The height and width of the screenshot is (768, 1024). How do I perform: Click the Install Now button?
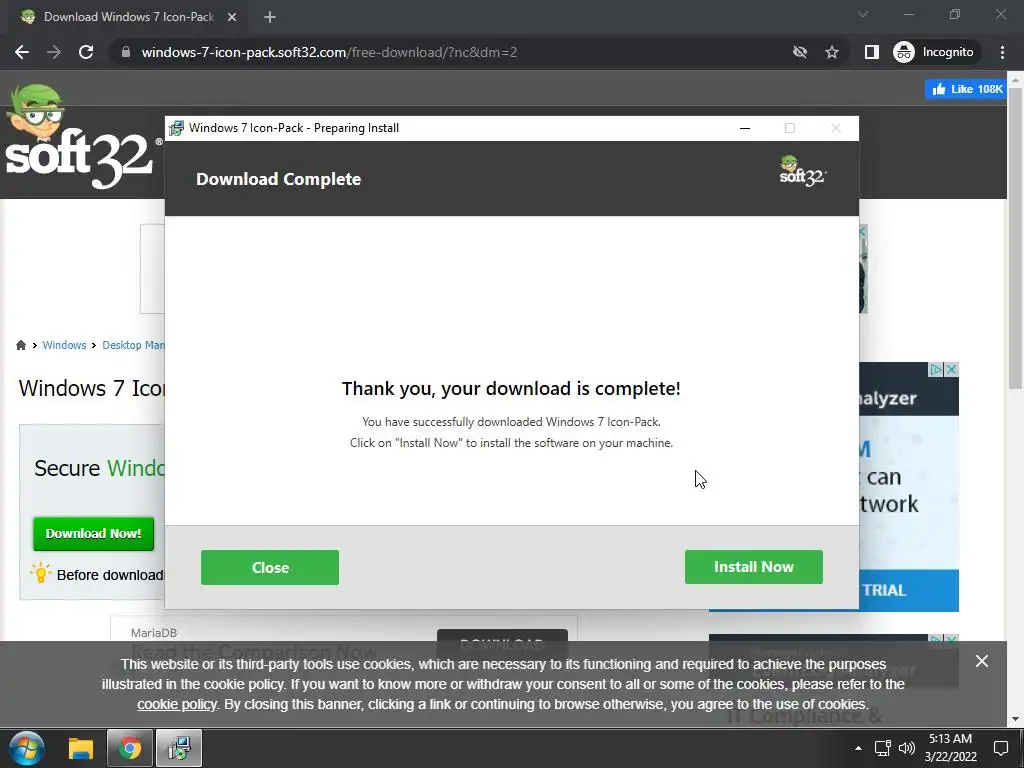pyautogui.click(x=754, y=567)
